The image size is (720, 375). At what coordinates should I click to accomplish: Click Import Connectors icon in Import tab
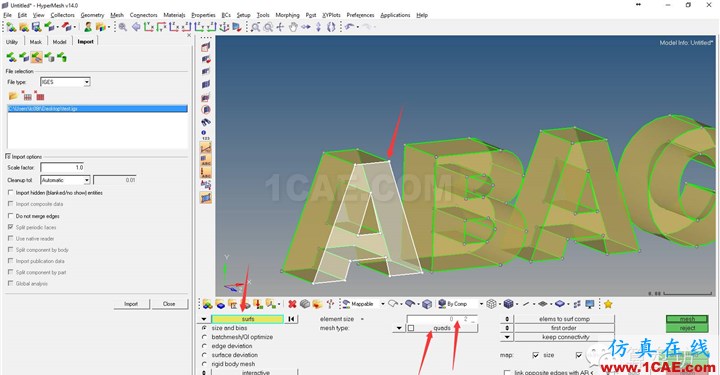pos(49,57)
